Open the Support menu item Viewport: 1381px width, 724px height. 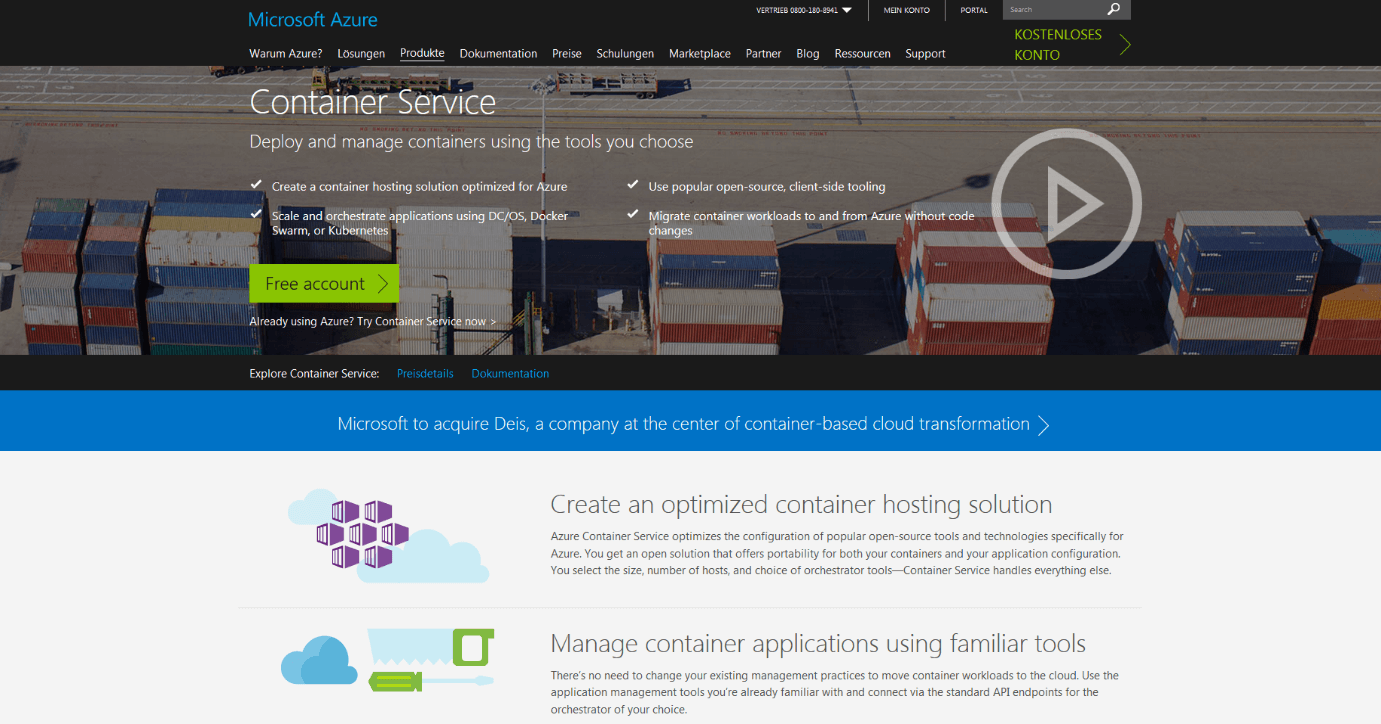(x=925, y=54)
